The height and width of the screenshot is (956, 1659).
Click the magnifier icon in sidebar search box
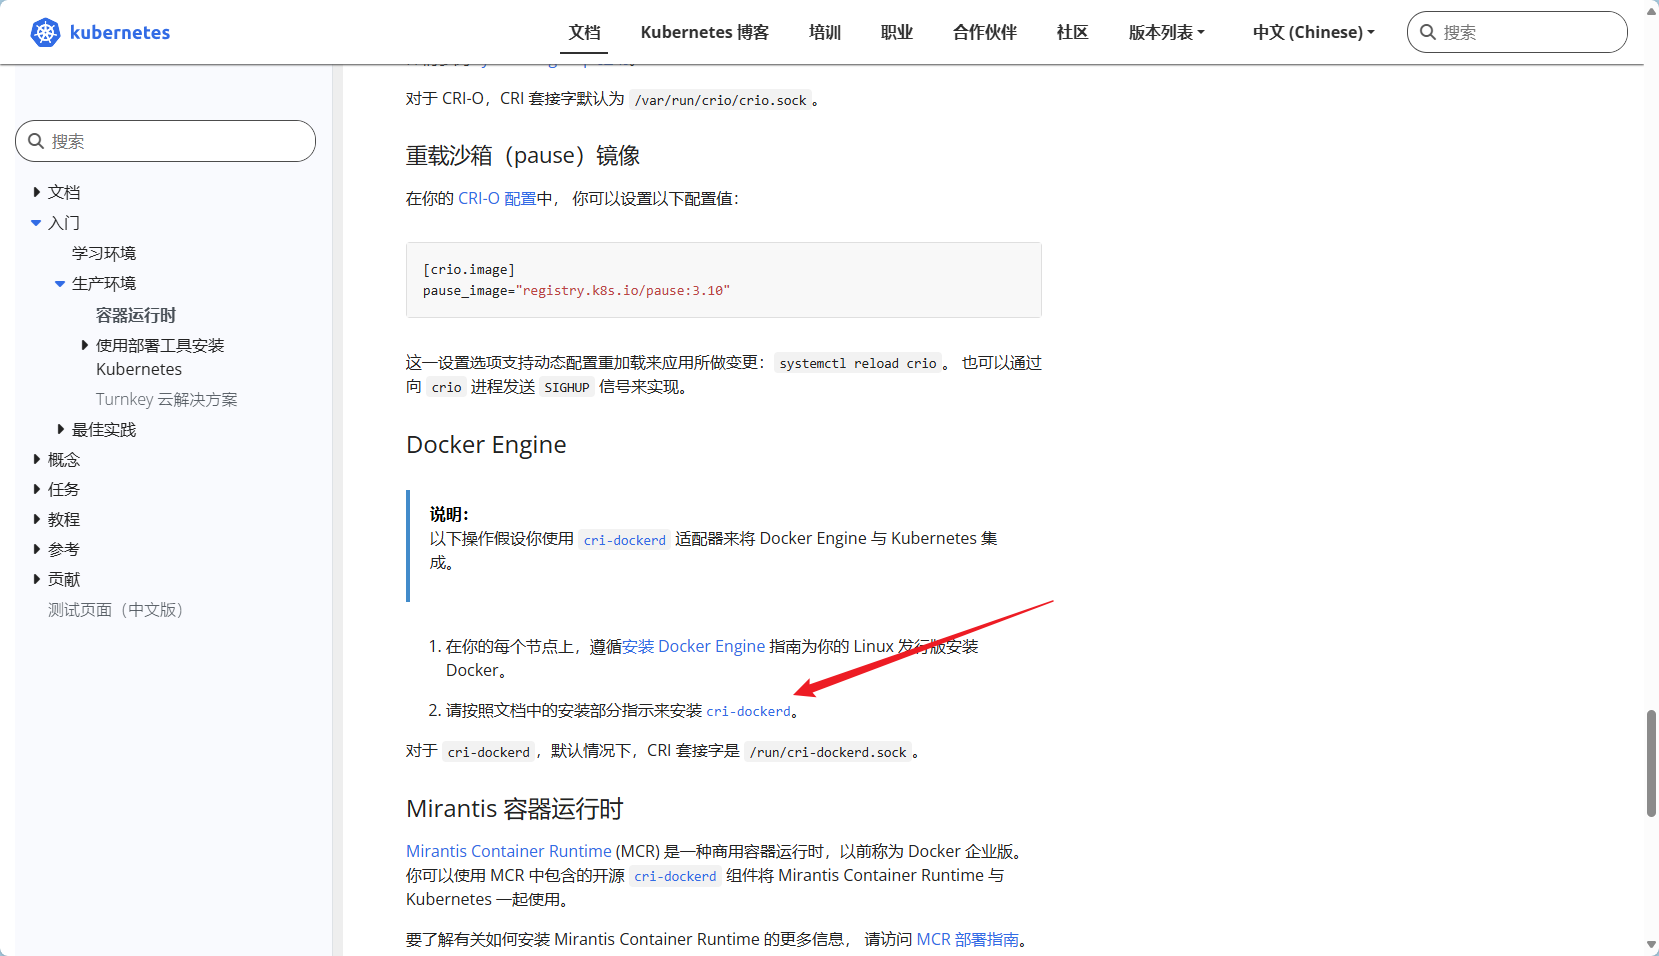[36, 141]
